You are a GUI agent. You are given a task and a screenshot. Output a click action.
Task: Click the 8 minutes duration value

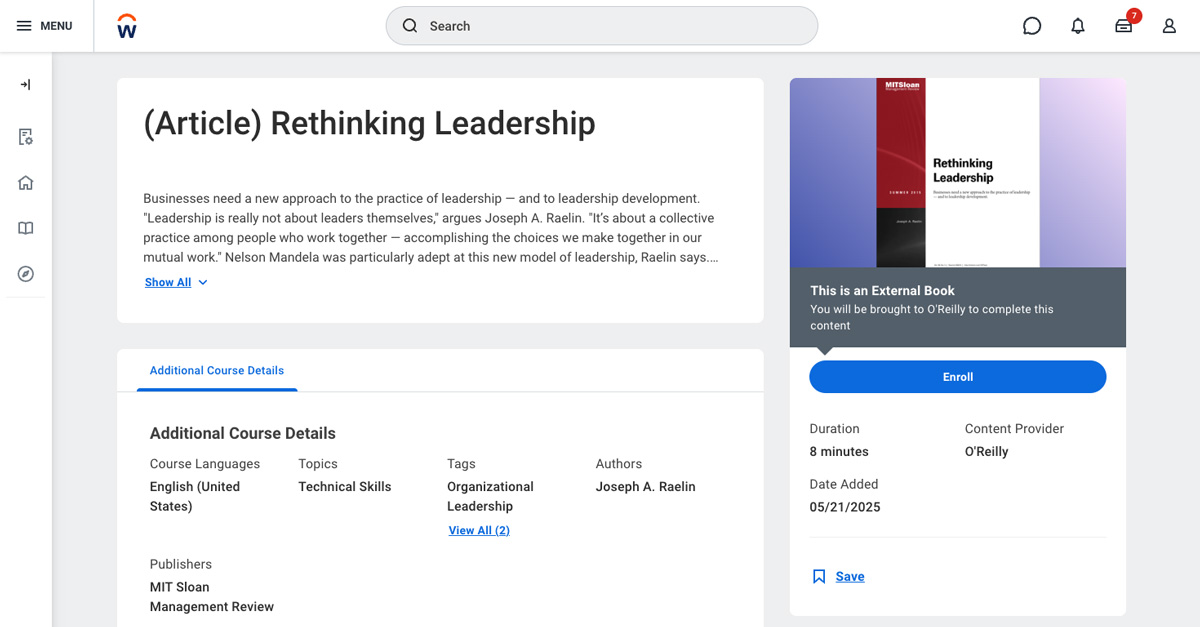pos(839,452)
